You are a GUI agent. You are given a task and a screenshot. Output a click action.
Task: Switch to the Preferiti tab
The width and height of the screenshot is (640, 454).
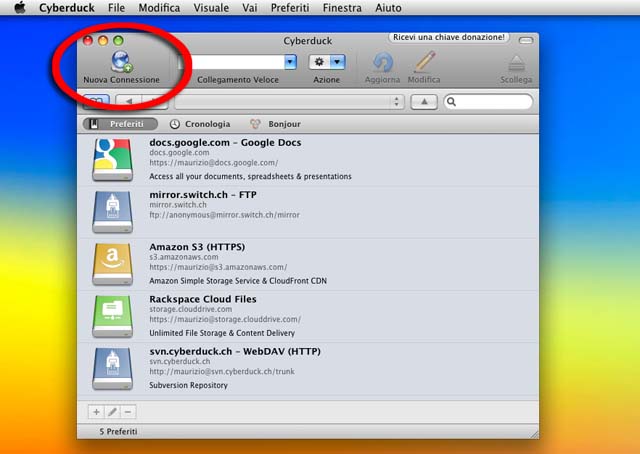point(120,124)
